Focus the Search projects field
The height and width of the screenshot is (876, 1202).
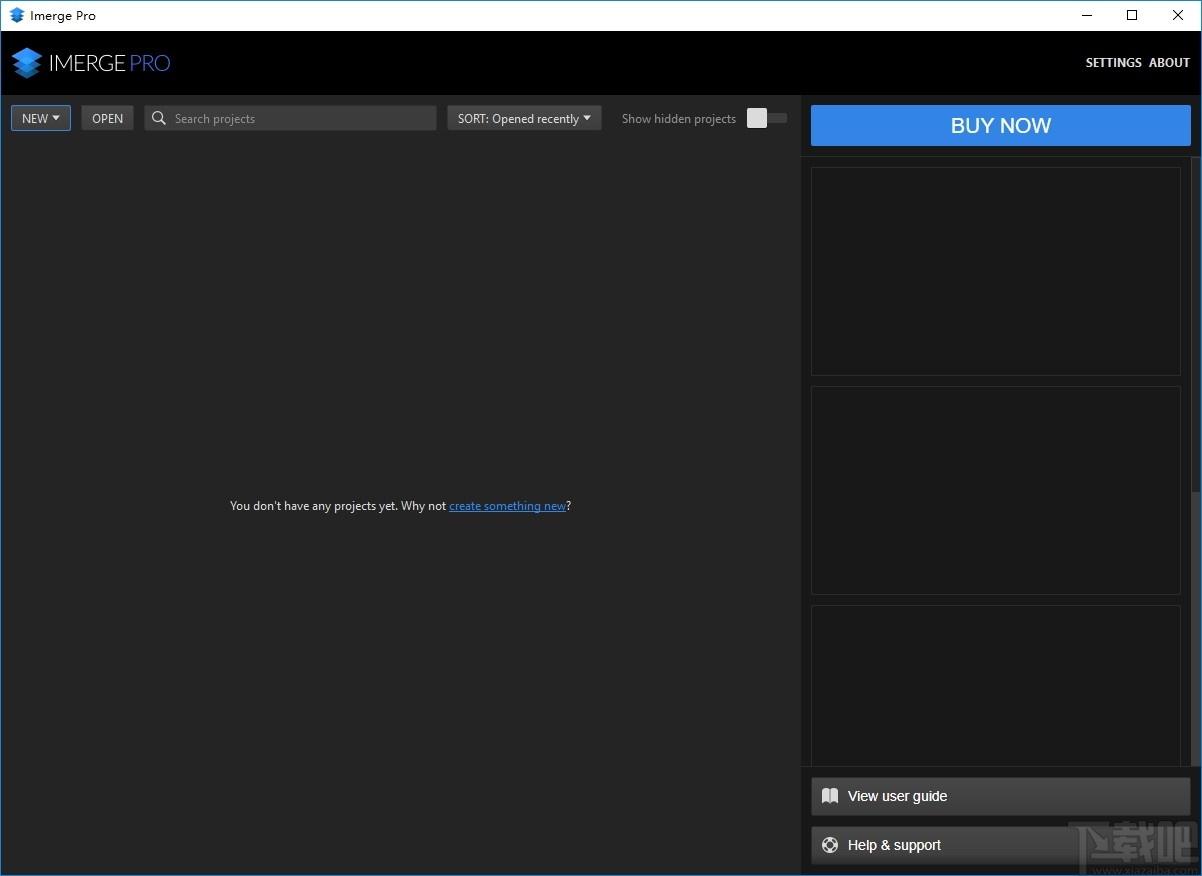point(300,118)
